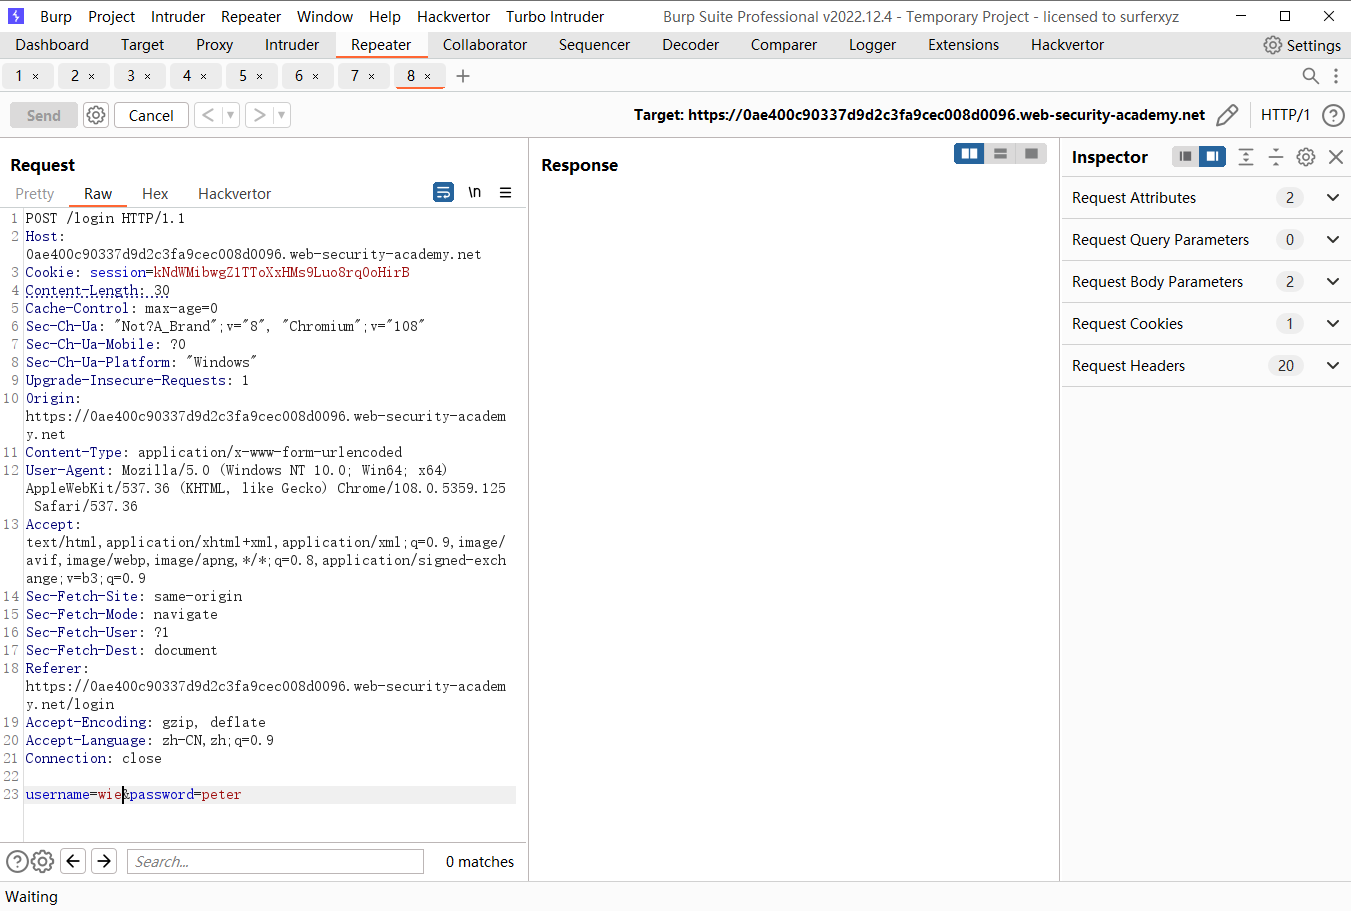Click into the request Search field
The image size is (1351, 911).
275,861
